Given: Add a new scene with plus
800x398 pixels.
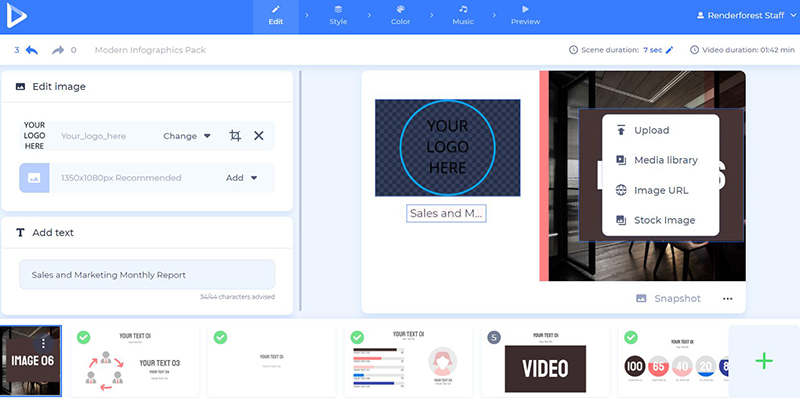Looking at the screenshot, I should 764,361.
